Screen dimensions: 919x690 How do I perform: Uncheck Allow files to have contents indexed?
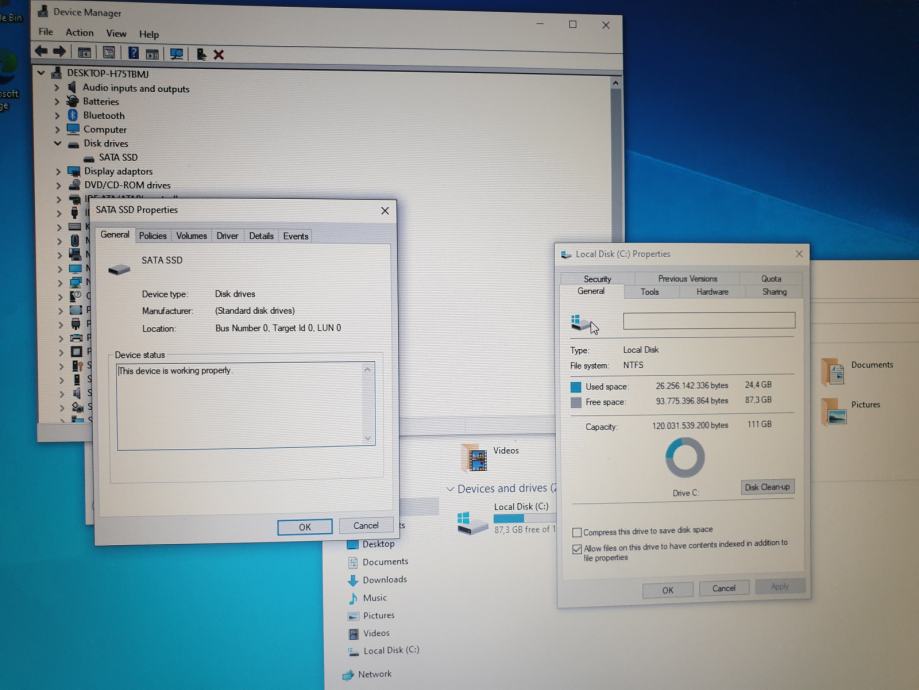(x=577, y=549)
